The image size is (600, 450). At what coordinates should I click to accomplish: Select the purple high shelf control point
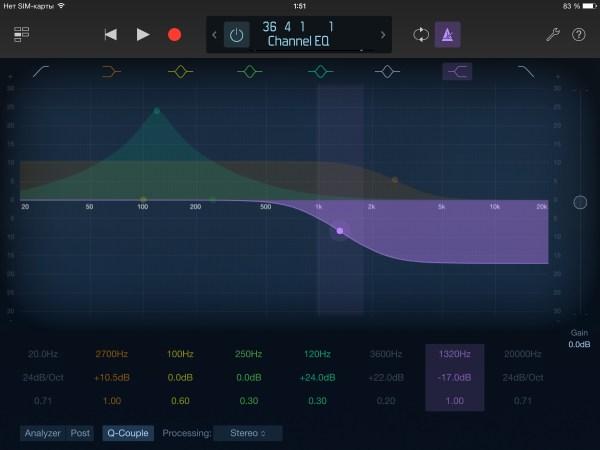[340, 231]
